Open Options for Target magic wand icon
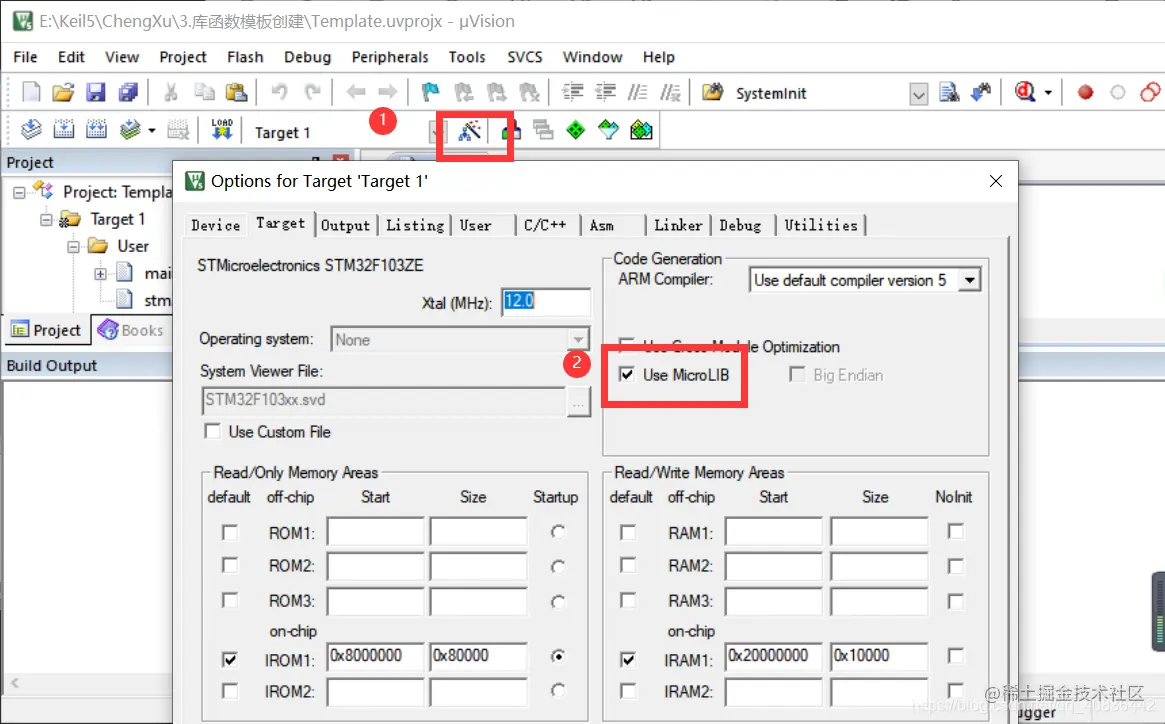Image resolution: width=1165 pixels, height=724 pixels. click(x=470, y=132)
